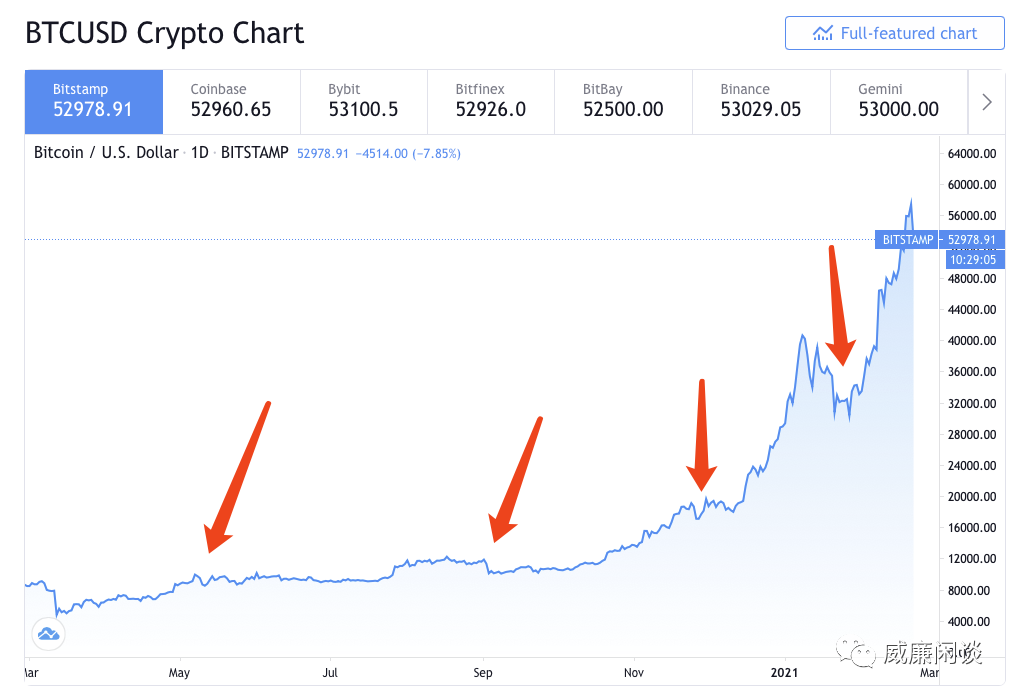Click the chart icon in Full-featured chart button
Image resolution: width=1015 pixels, height=697 pixels.
823,33
